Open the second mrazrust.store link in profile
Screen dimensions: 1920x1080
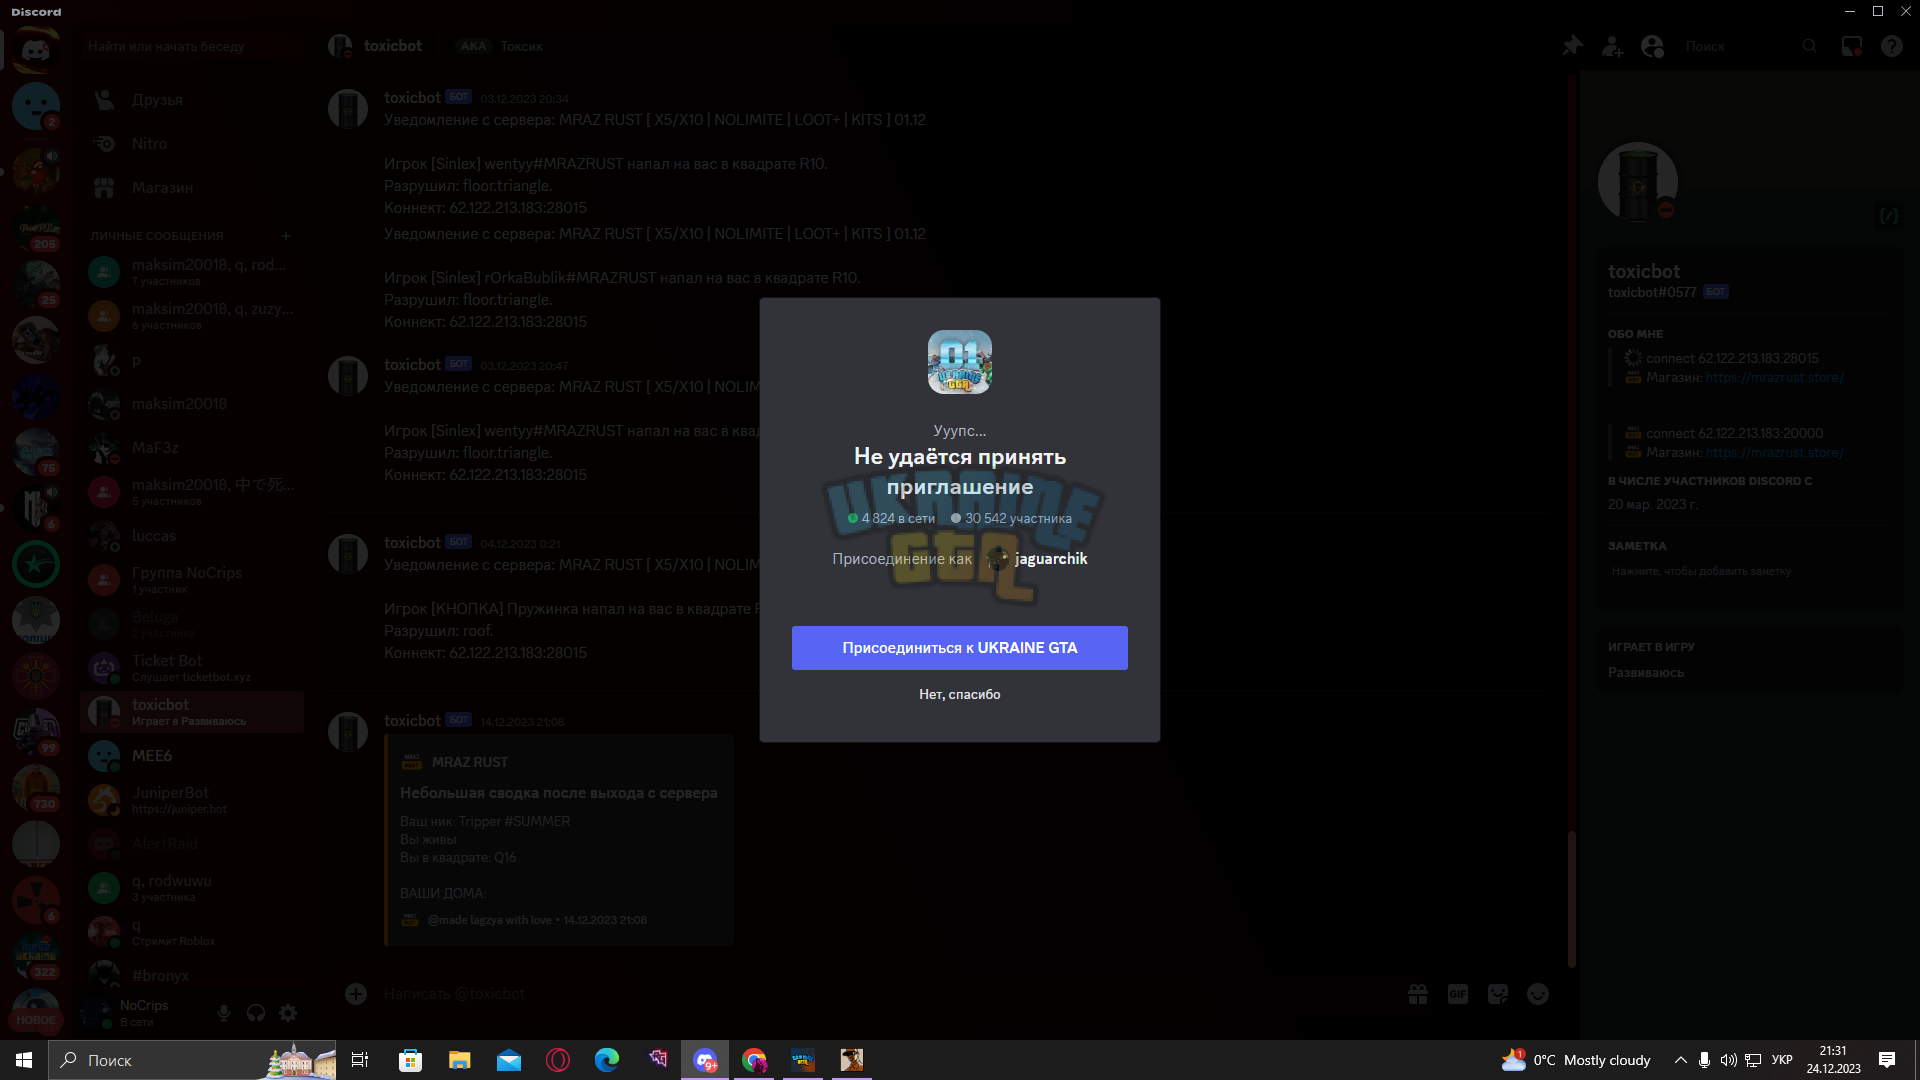(1775, 453)
